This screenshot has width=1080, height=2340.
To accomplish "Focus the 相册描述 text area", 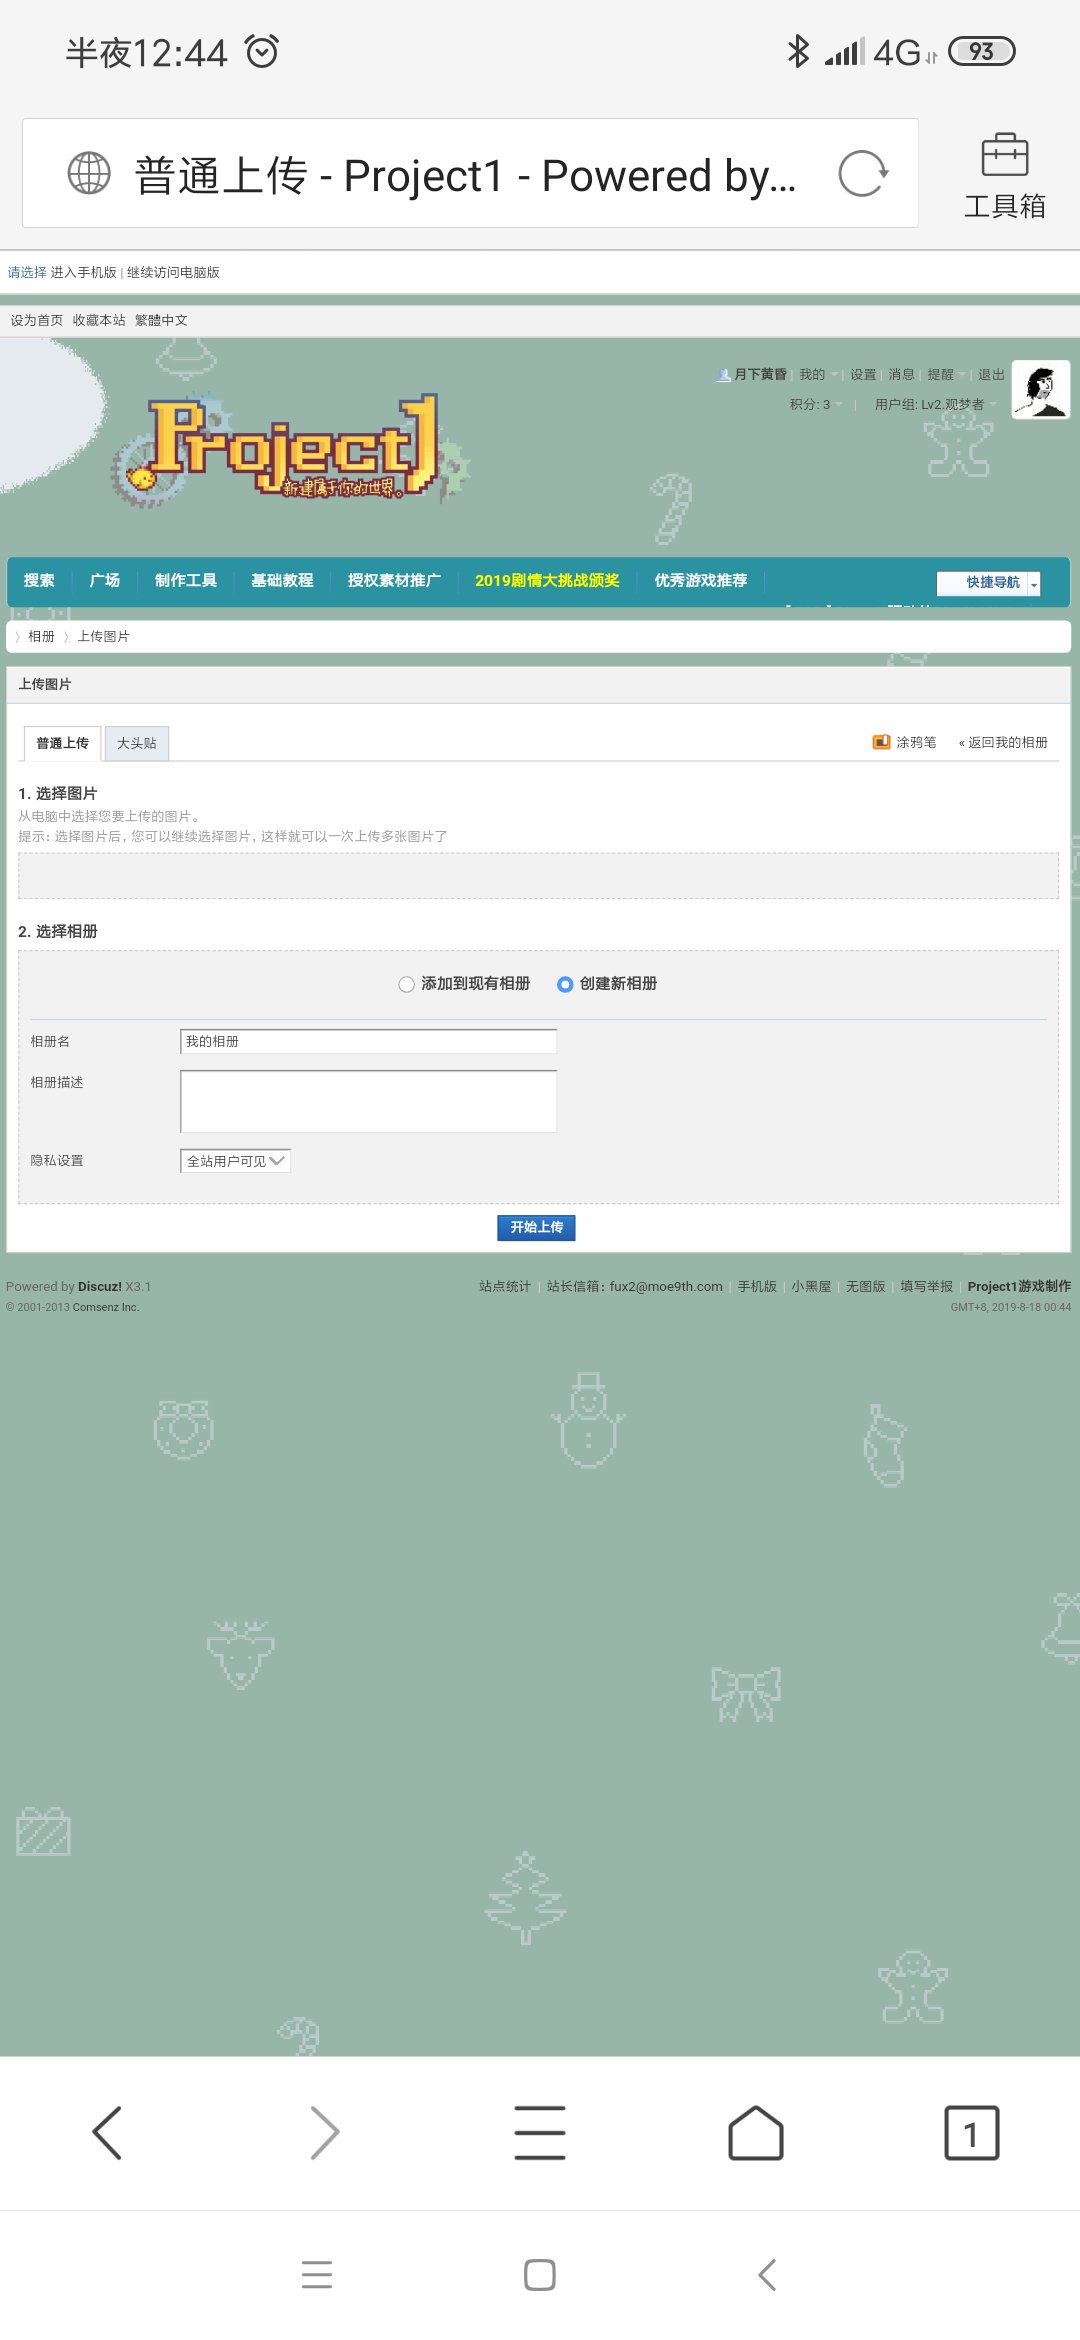I will 368,1101.
